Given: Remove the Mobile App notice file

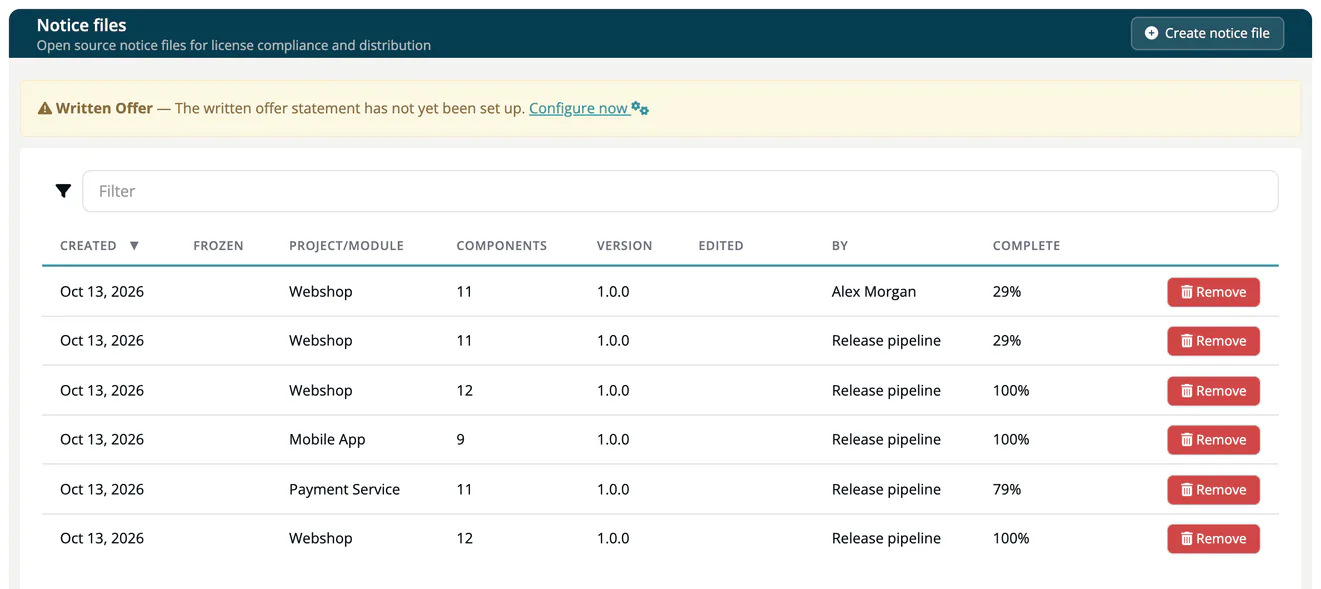Looking at the screenshot, I should pyautogui.click(x=1213, y=440).
